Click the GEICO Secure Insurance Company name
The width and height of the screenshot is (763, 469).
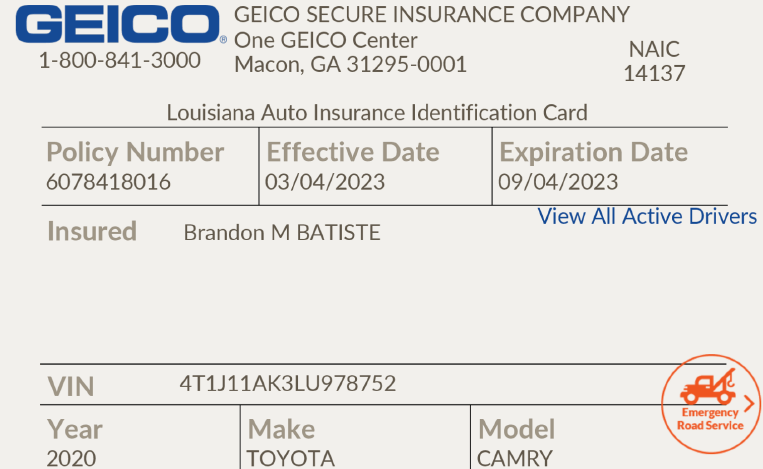click(x=432, y=15)
